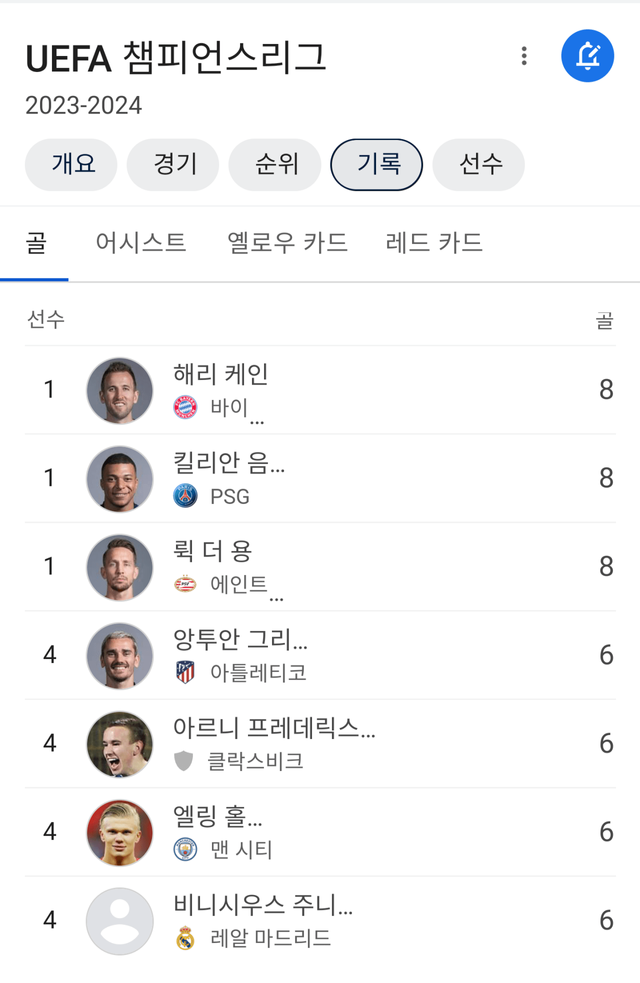Click 비니시우스 placeholder avatar

120,920
